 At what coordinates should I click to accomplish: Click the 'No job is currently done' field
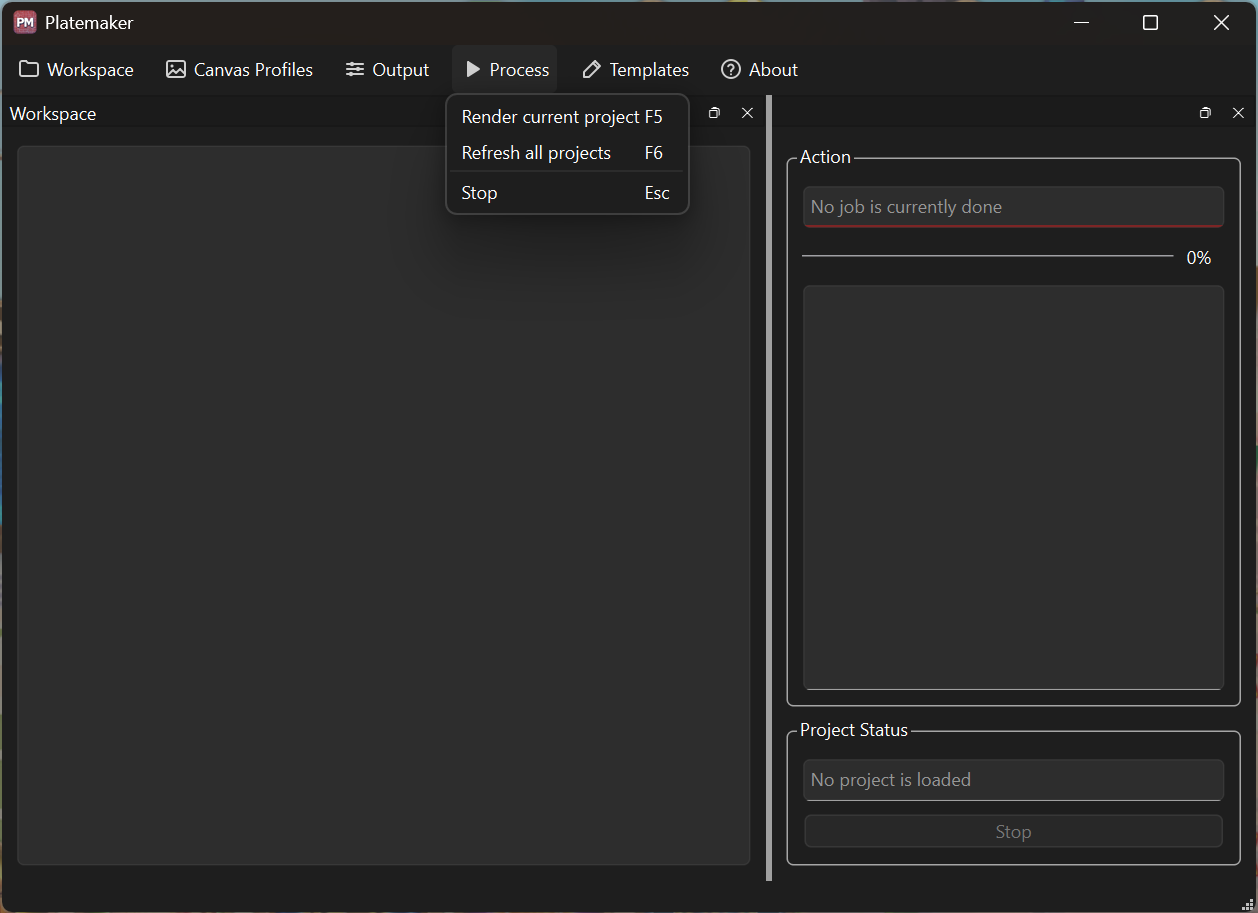coord(1013,207)
